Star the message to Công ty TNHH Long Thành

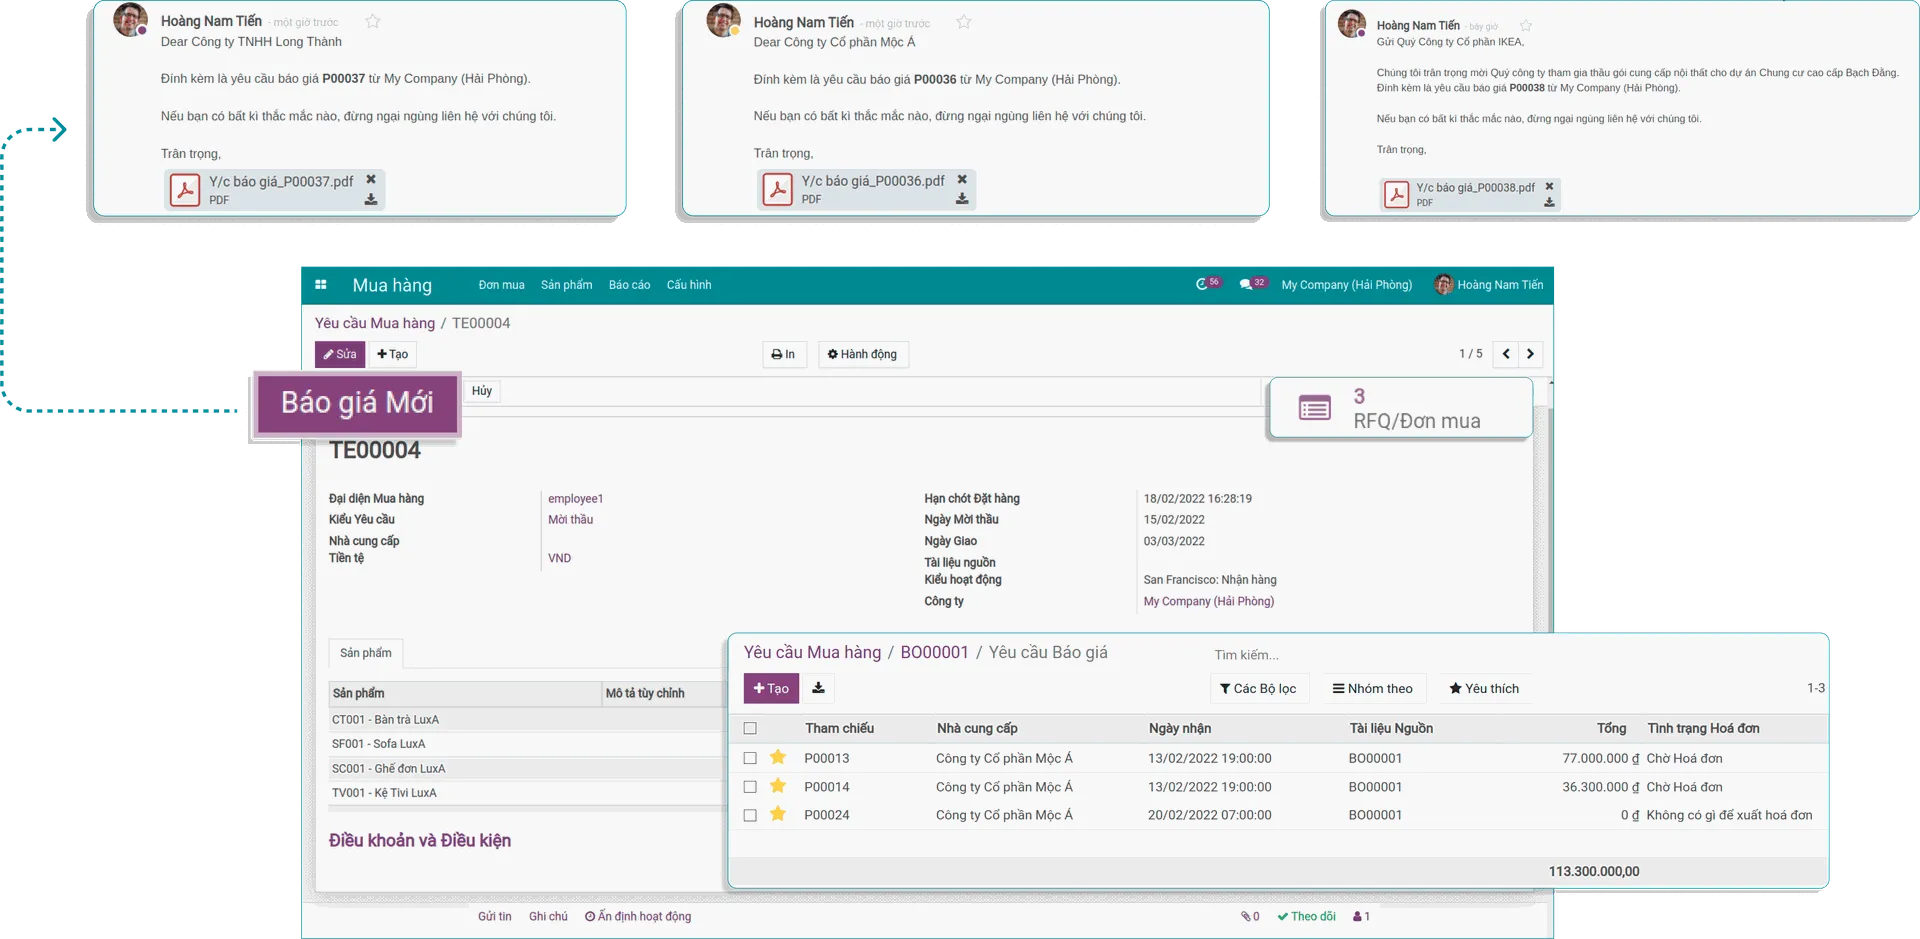coord(373,21)
